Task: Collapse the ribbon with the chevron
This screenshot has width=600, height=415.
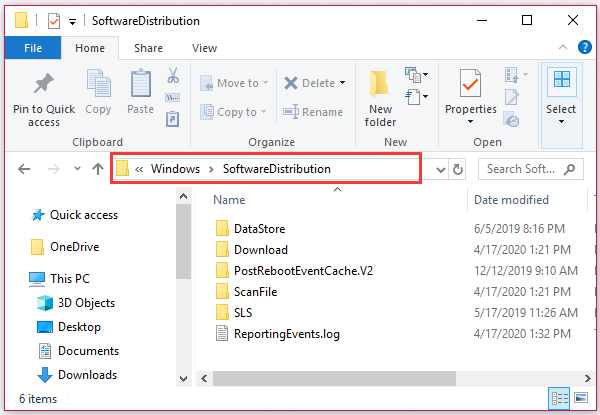Action: [x=562, y=47]
